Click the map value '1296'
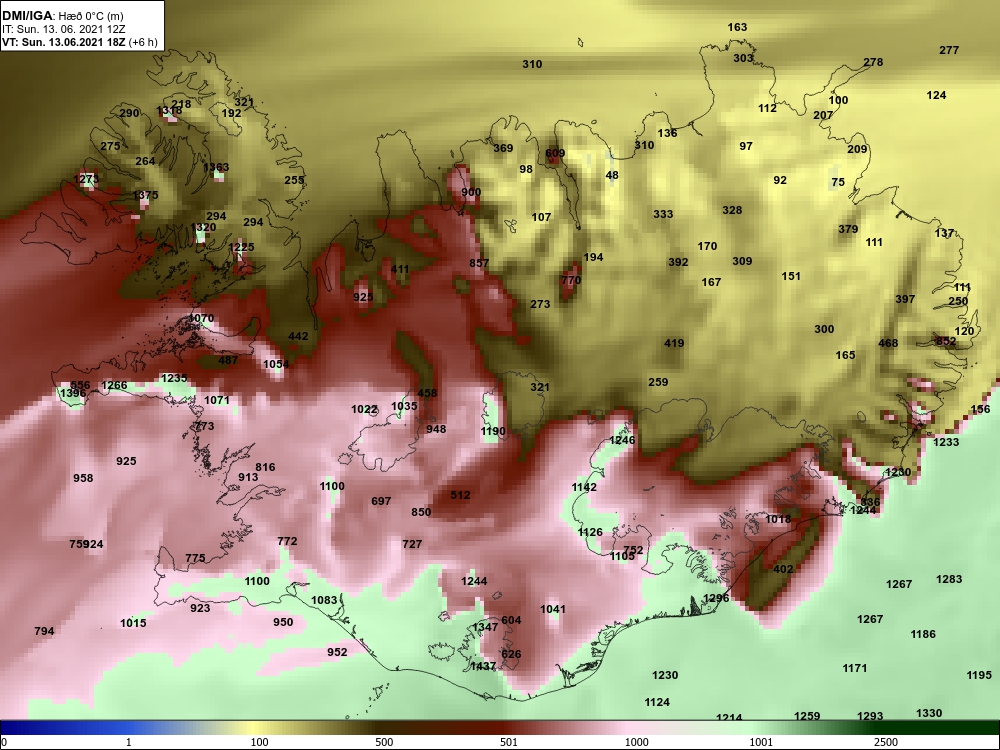 point(716,598)
